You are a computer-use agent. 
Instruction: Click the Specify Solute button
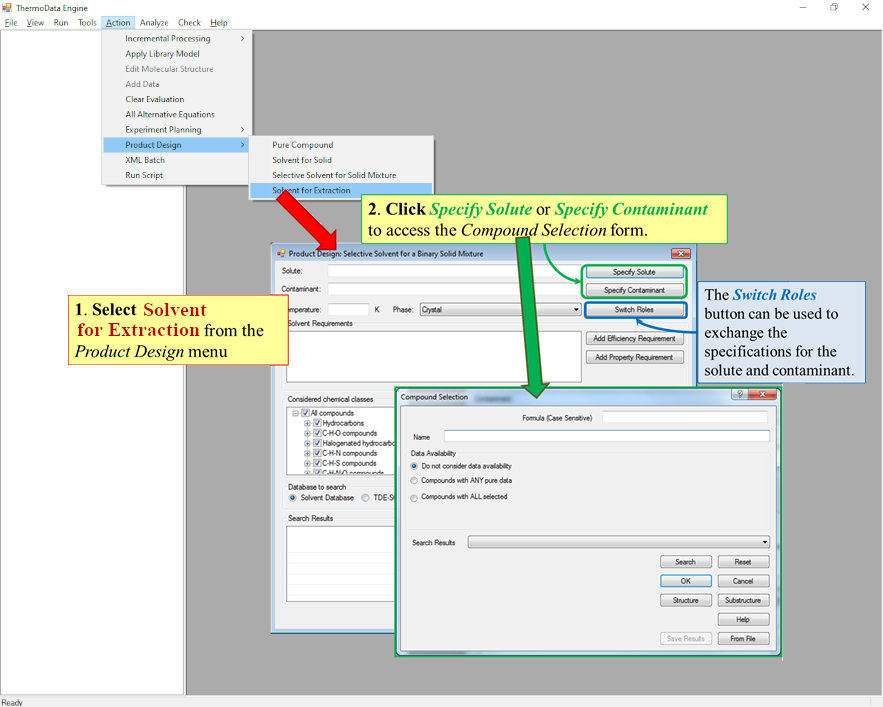pyautogui.click(x=634, y=272)
